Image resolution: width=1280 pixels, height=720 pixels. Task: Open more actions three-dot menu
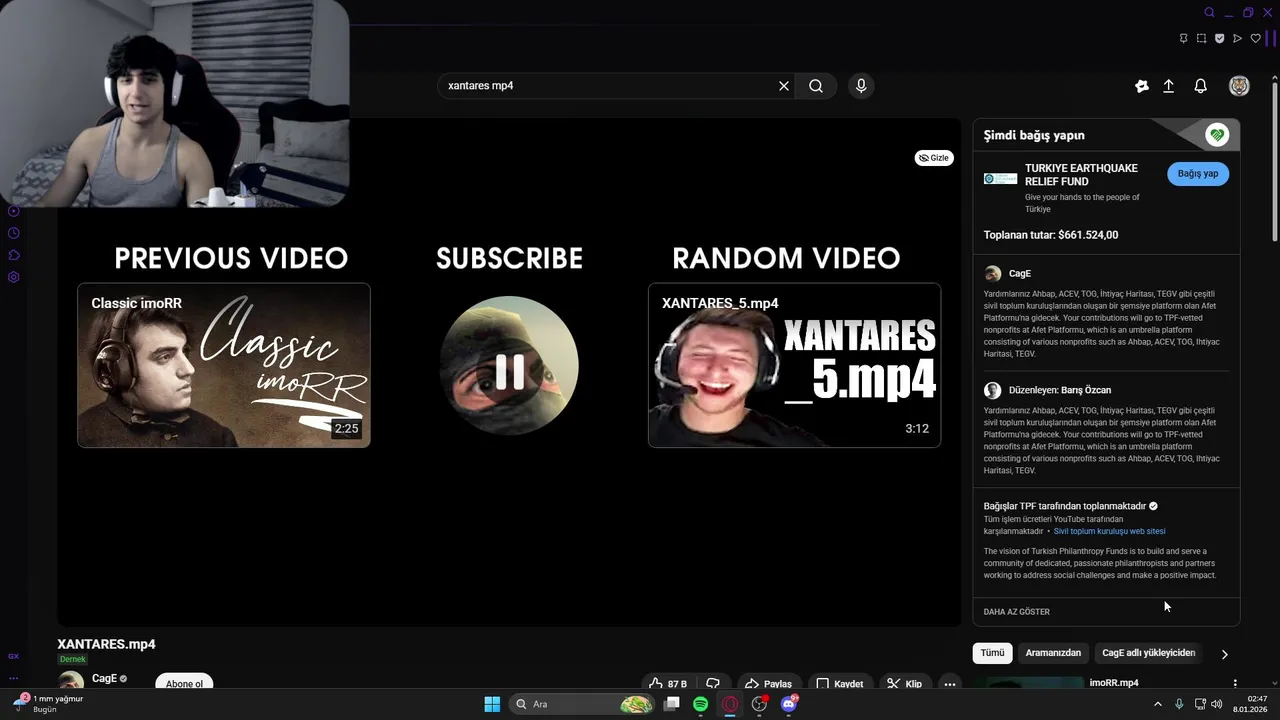pos(949,683)
